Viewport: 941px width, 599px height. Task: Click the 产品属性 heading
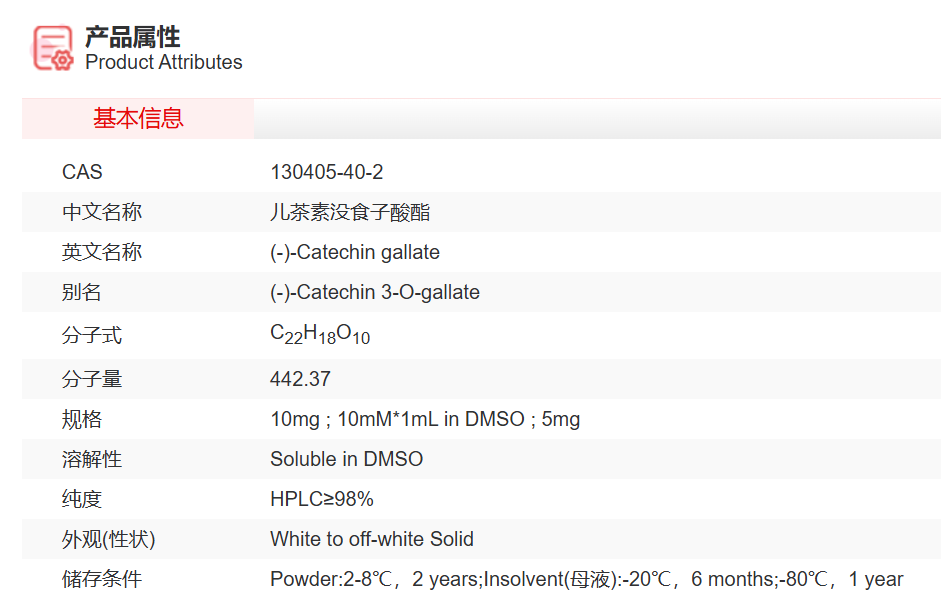(x=133, y=37)
